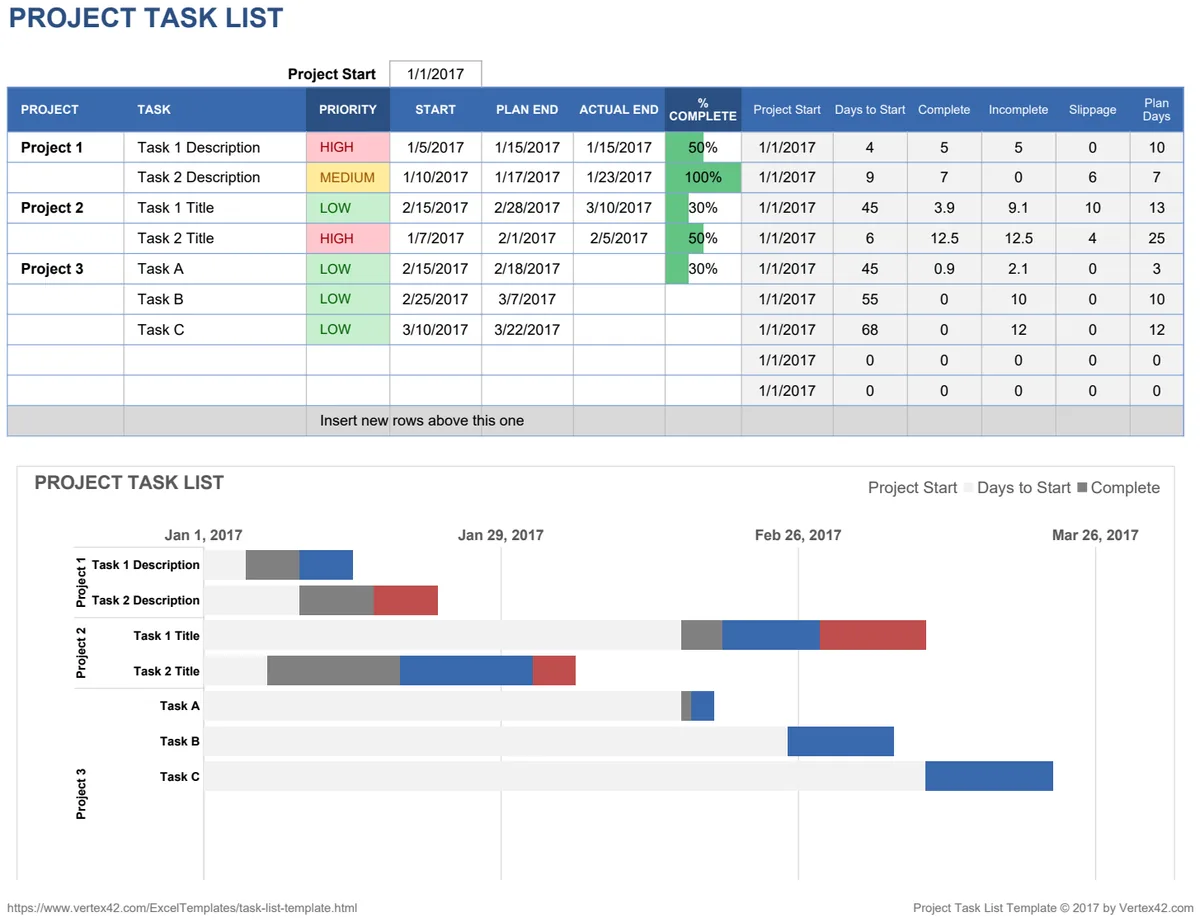Viewport: 1200px width, 922px height.
Task: Open the MEDIUM priority cell
Action: pos(348,178)
